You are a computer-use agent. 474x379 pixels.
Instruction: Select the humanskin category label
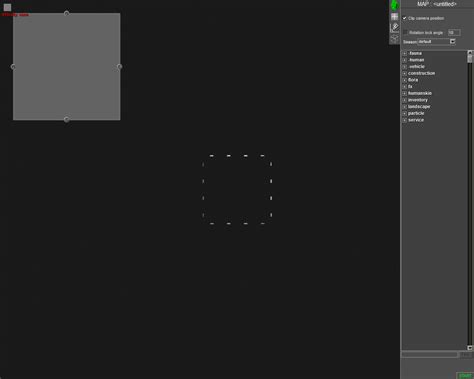coord(420,93)
